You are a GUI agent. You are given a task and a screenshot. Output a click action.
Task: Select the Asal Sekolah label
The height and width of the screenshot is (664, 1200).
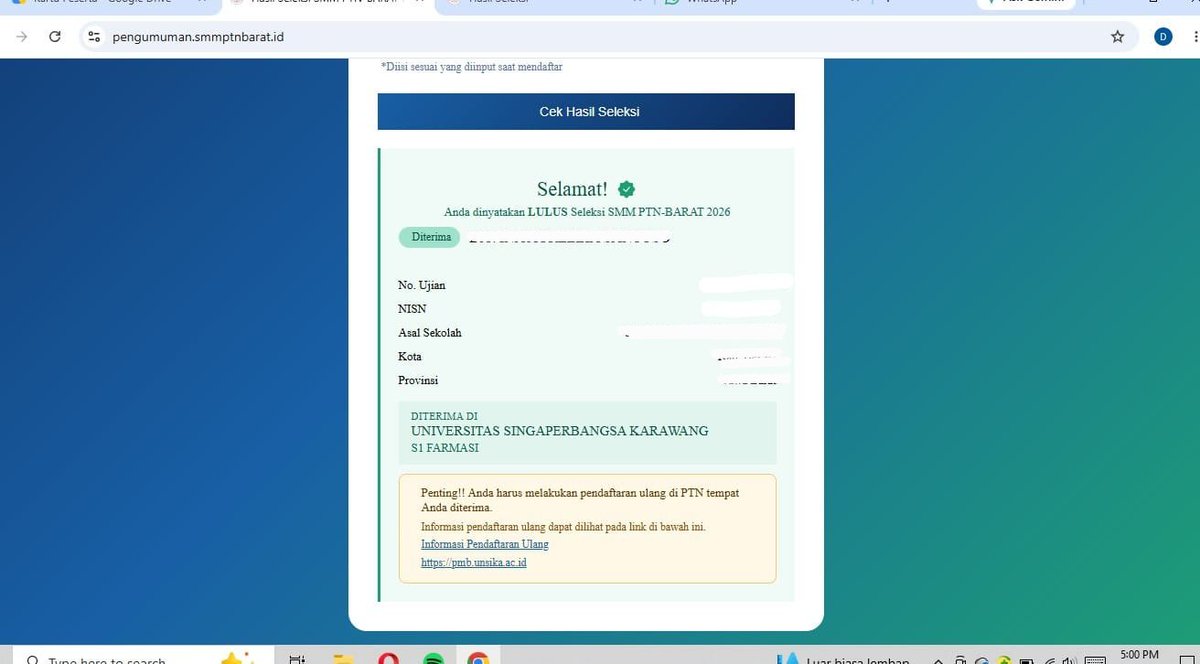(430, 333)
